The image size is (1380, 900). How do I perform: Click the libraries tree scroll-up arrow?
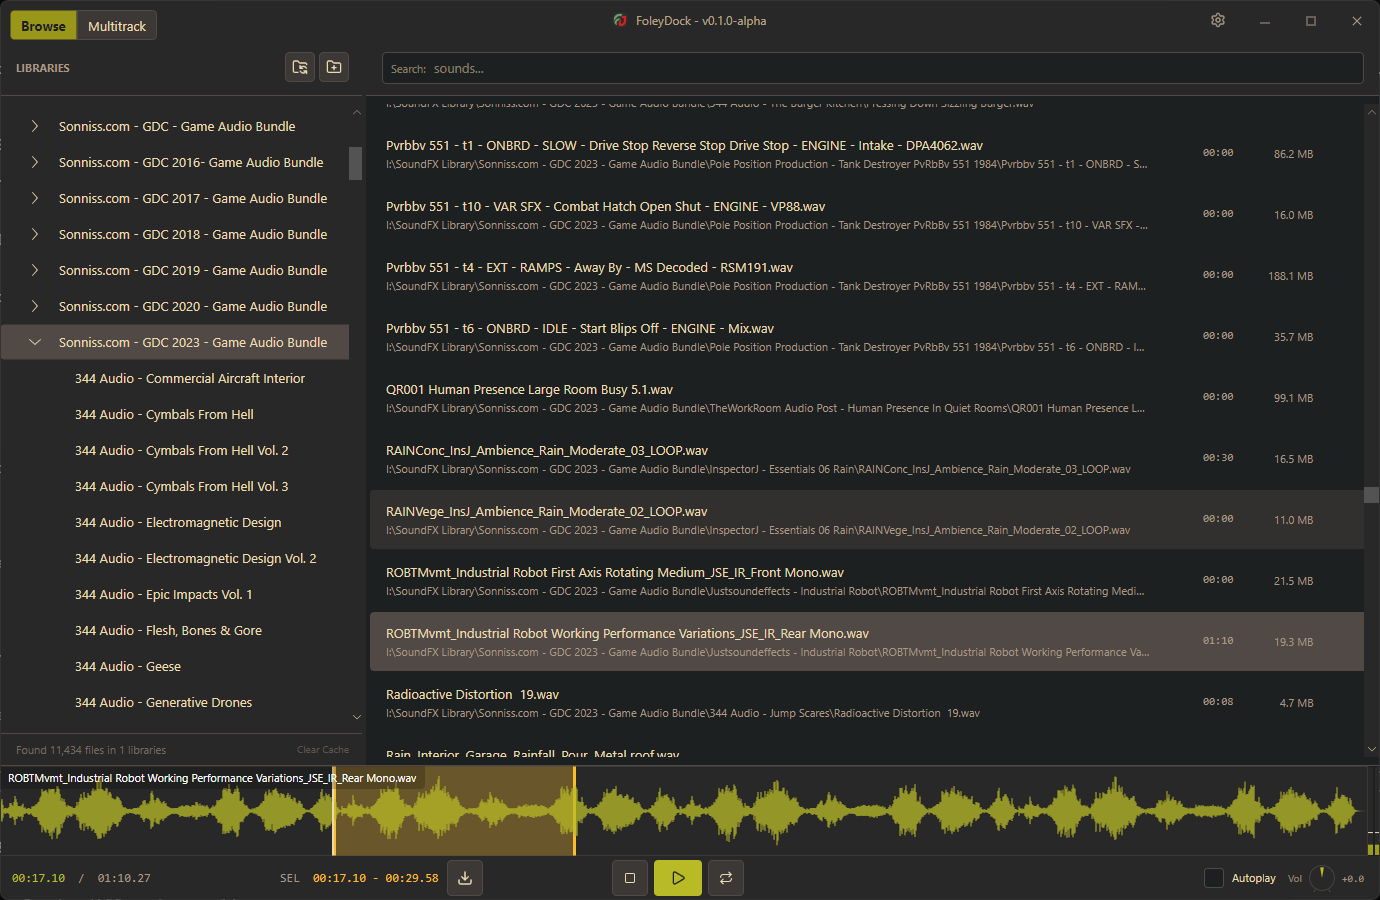click(x=356, y=112)
